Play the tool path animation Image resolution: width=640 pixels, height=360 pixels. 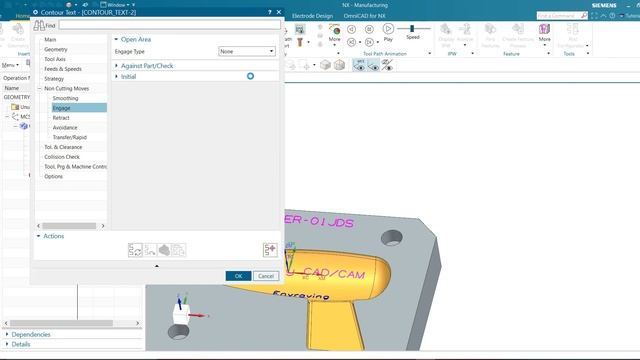point(388,29)
